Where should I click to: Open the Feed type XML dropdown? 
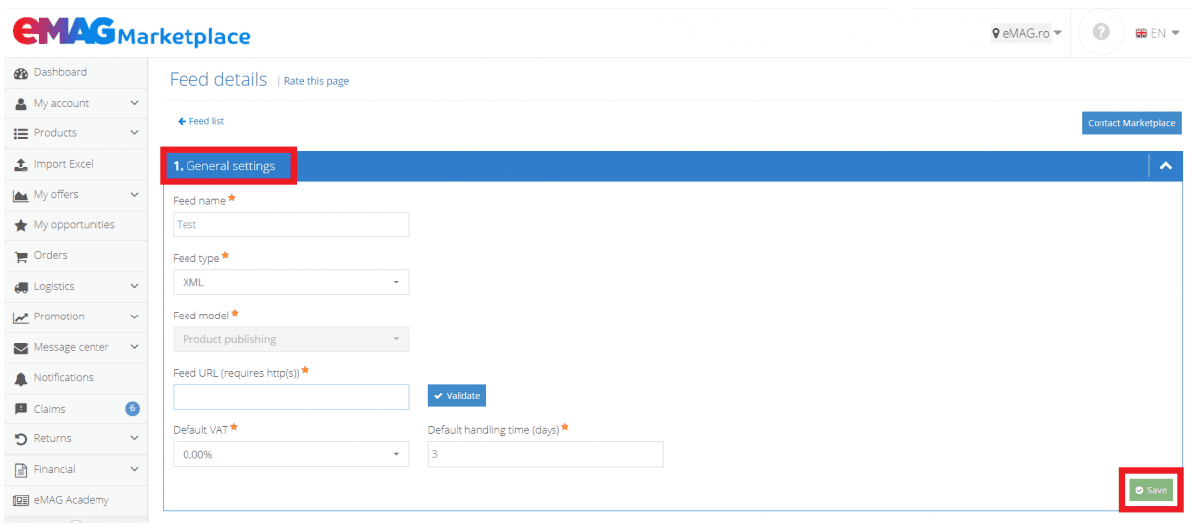pyautogui.click(x=291, y=282)
